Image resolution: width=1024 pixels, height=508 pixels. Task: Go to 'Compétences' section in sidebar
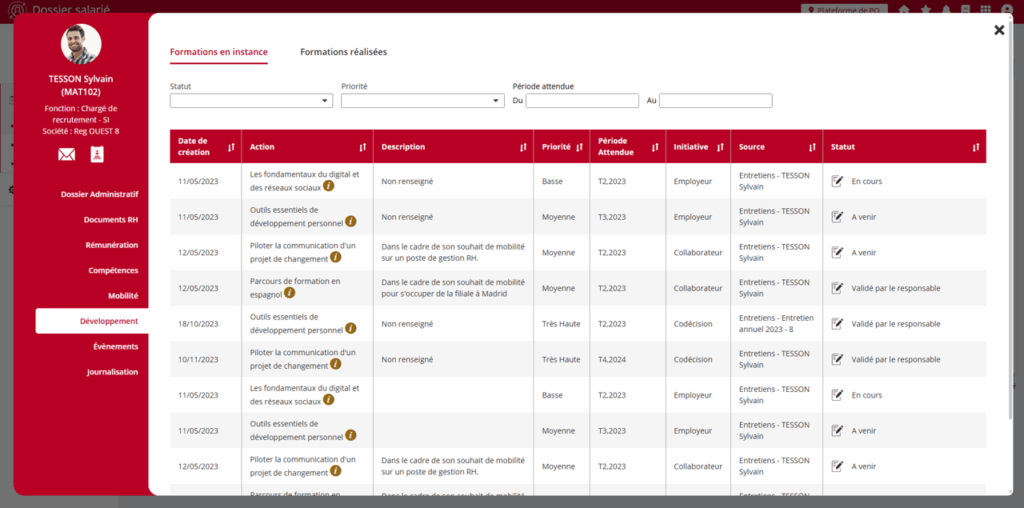113,270
